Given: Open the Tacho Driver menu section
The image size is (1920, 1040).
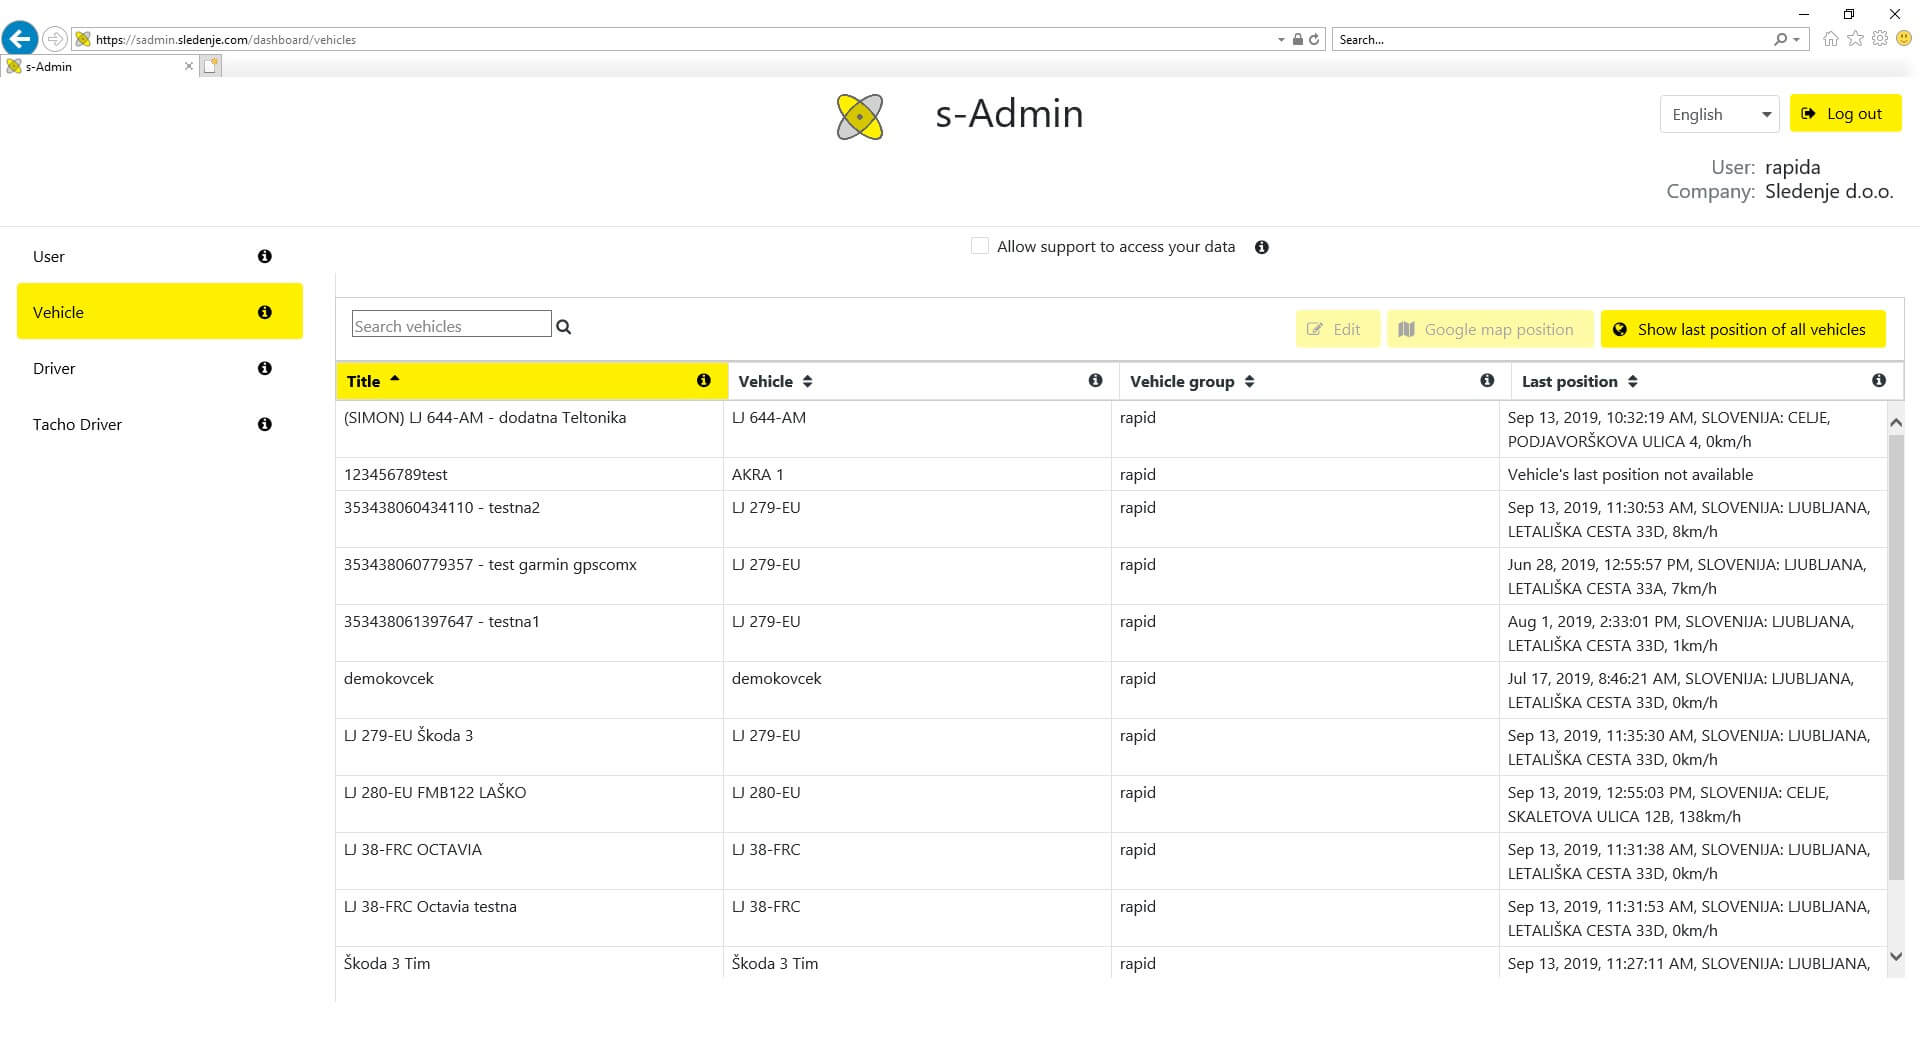Looking at the screenshot, I should pyautogui.click(x=160, y=424).
